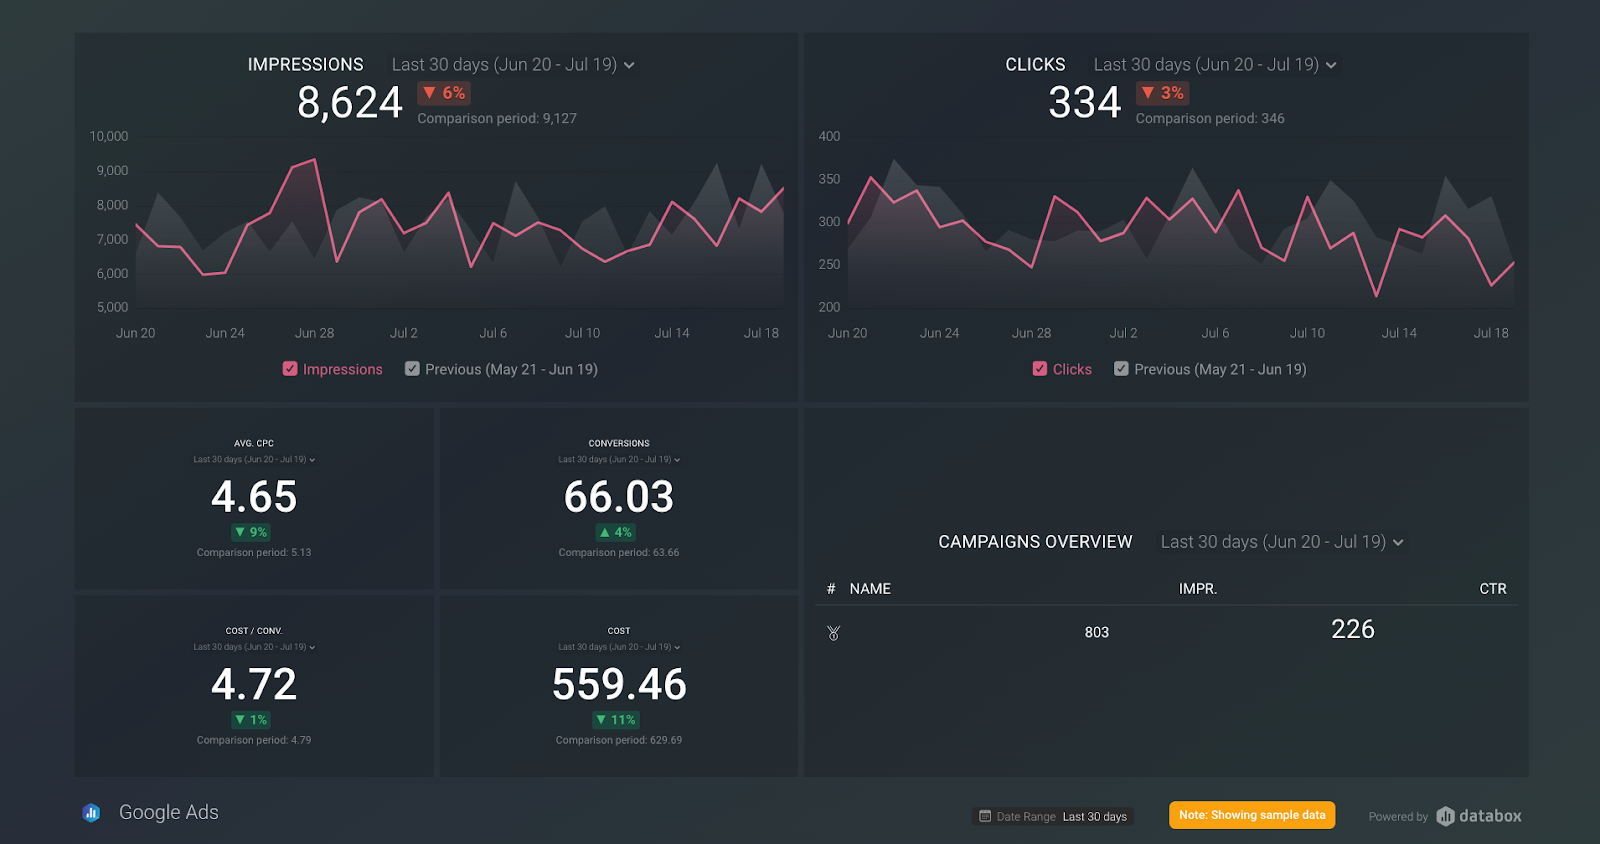Sort campaigns by the CTR column header
This screenshot has height=844, width=1600.
[x=1493, y=589]
